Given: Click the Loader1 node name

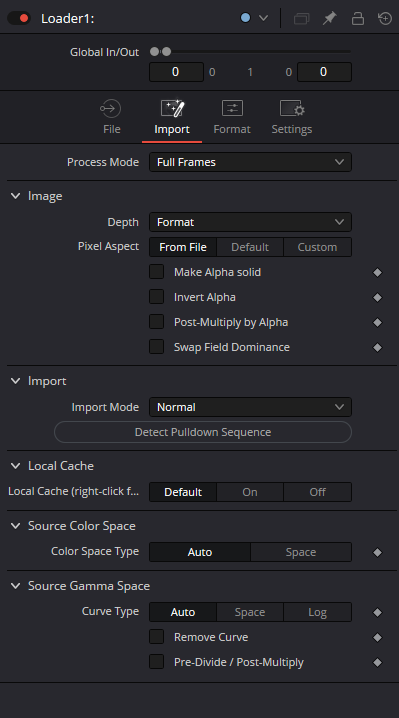Looking at the screenshot, I should pyautogui.click(x=68, y=19).
